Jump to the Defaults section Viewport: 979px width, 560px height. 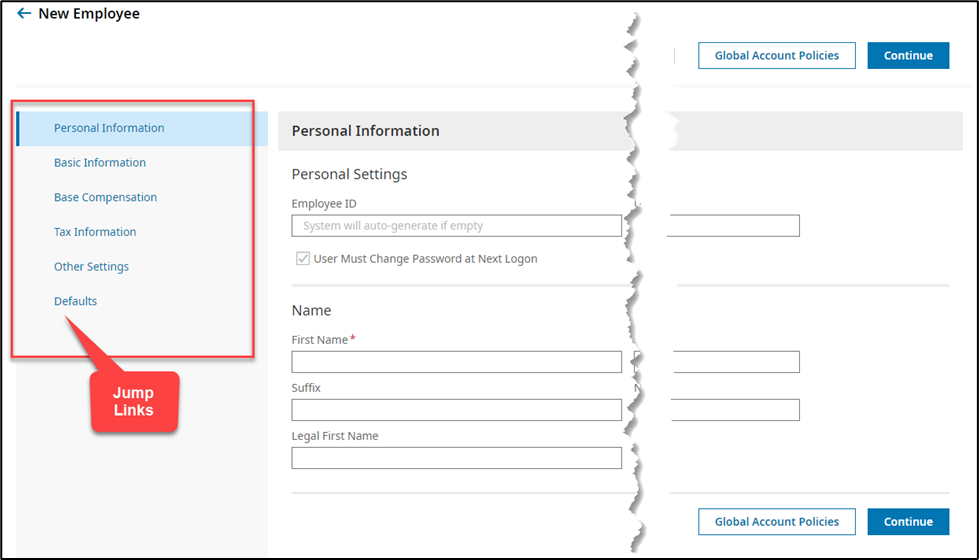click(x=76, y=301)
